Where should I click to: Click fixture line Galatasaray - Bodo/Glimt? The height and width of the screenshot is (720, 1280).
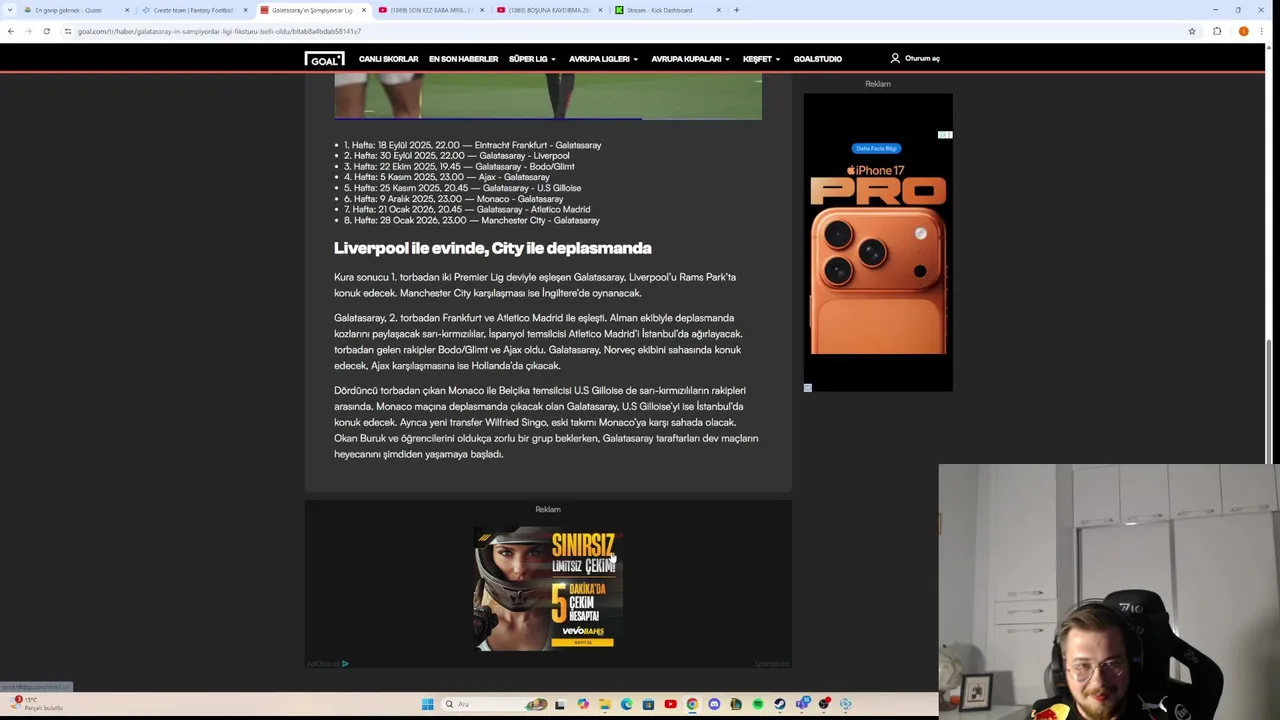(459, 166)
